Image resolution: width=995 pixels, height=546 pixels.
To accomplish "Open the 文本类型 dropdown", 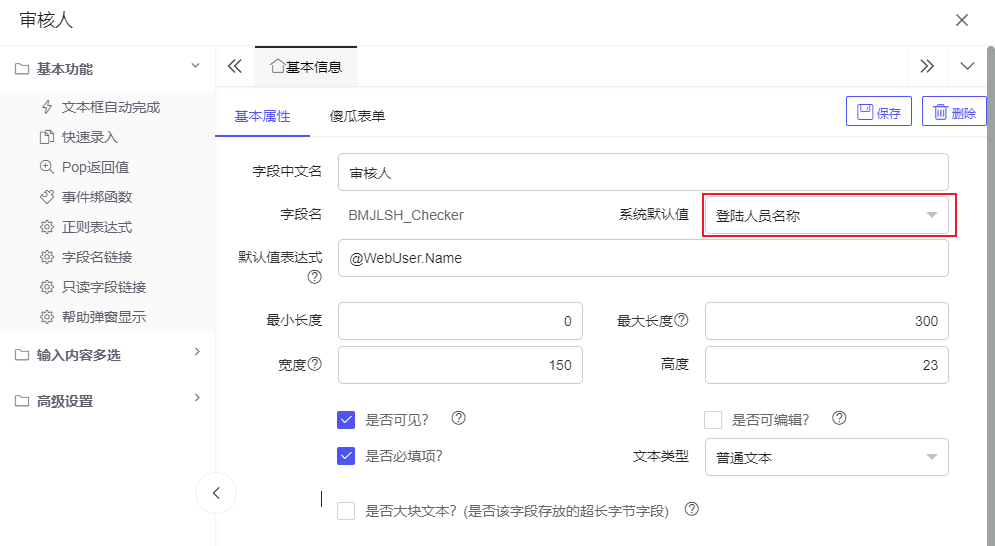I will coord(826,457).
